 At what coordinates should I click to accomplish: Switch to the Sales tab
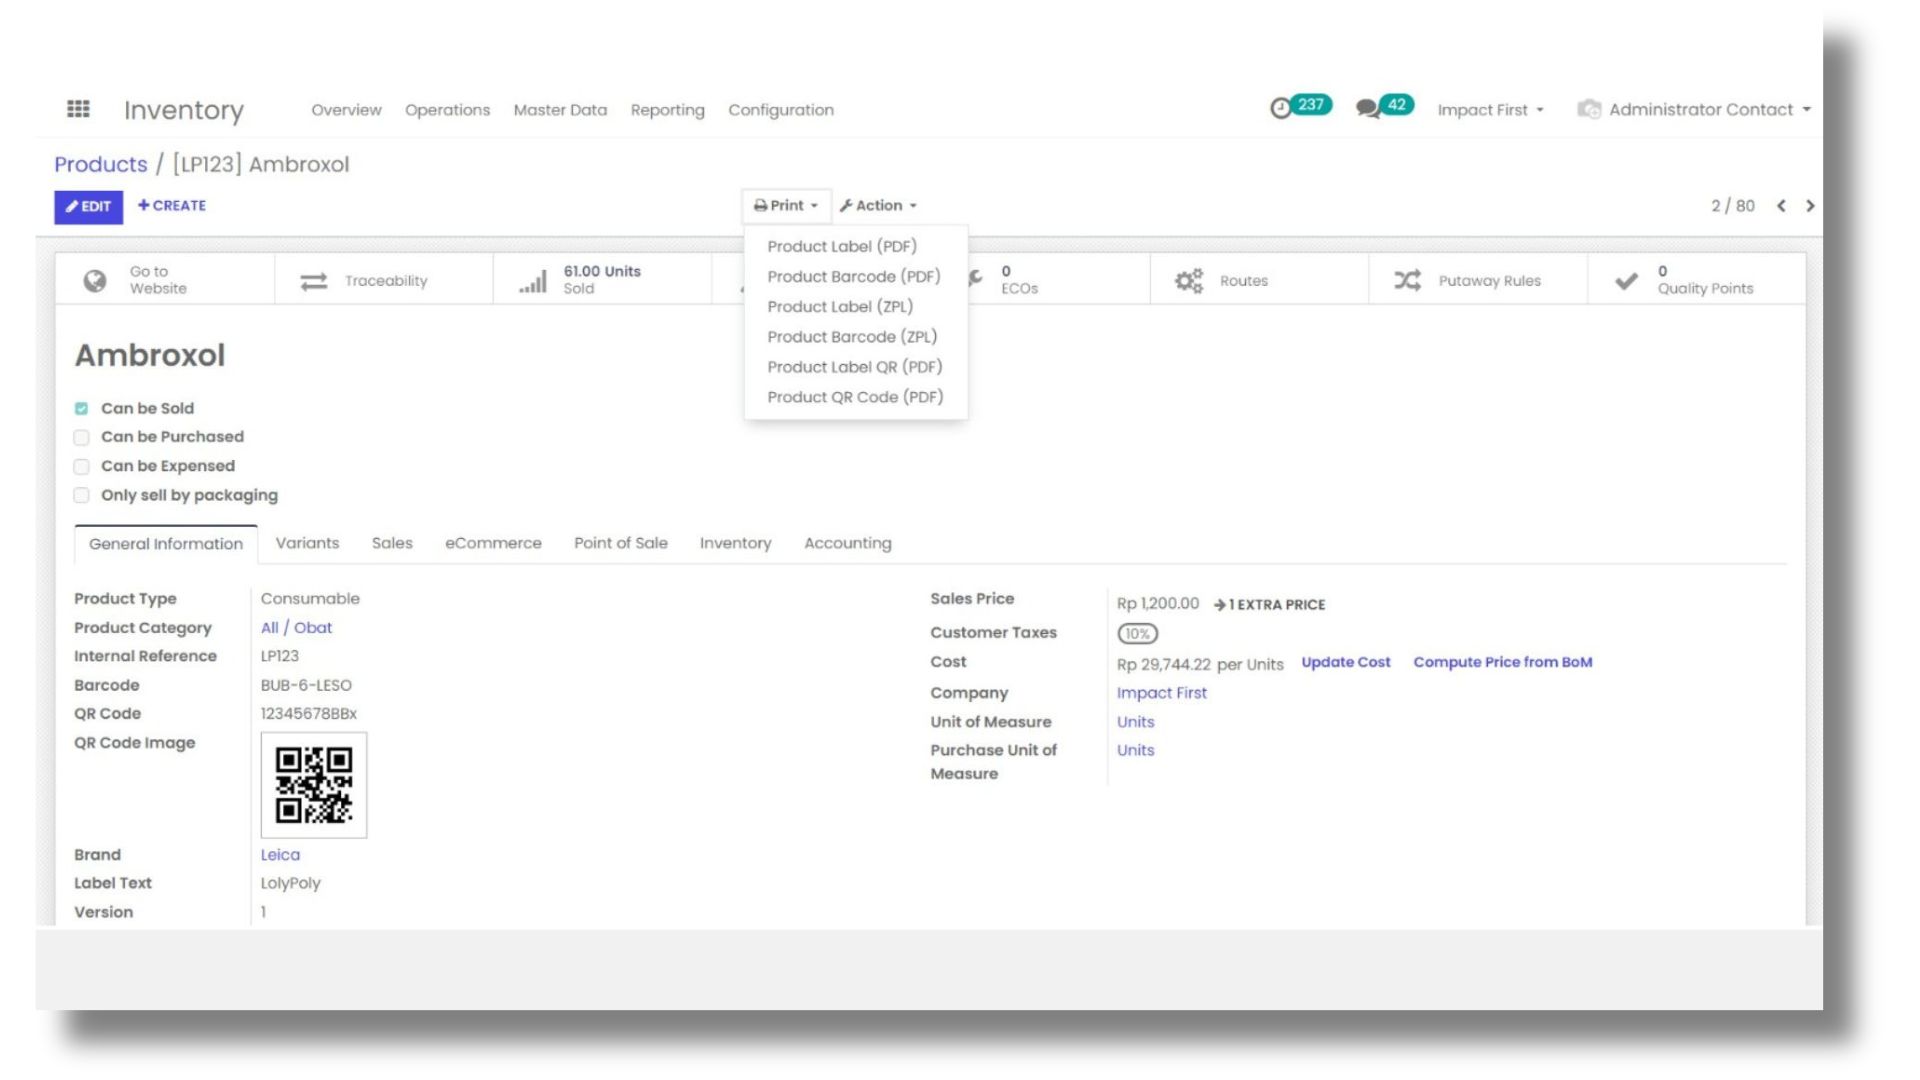pos(392,543)
